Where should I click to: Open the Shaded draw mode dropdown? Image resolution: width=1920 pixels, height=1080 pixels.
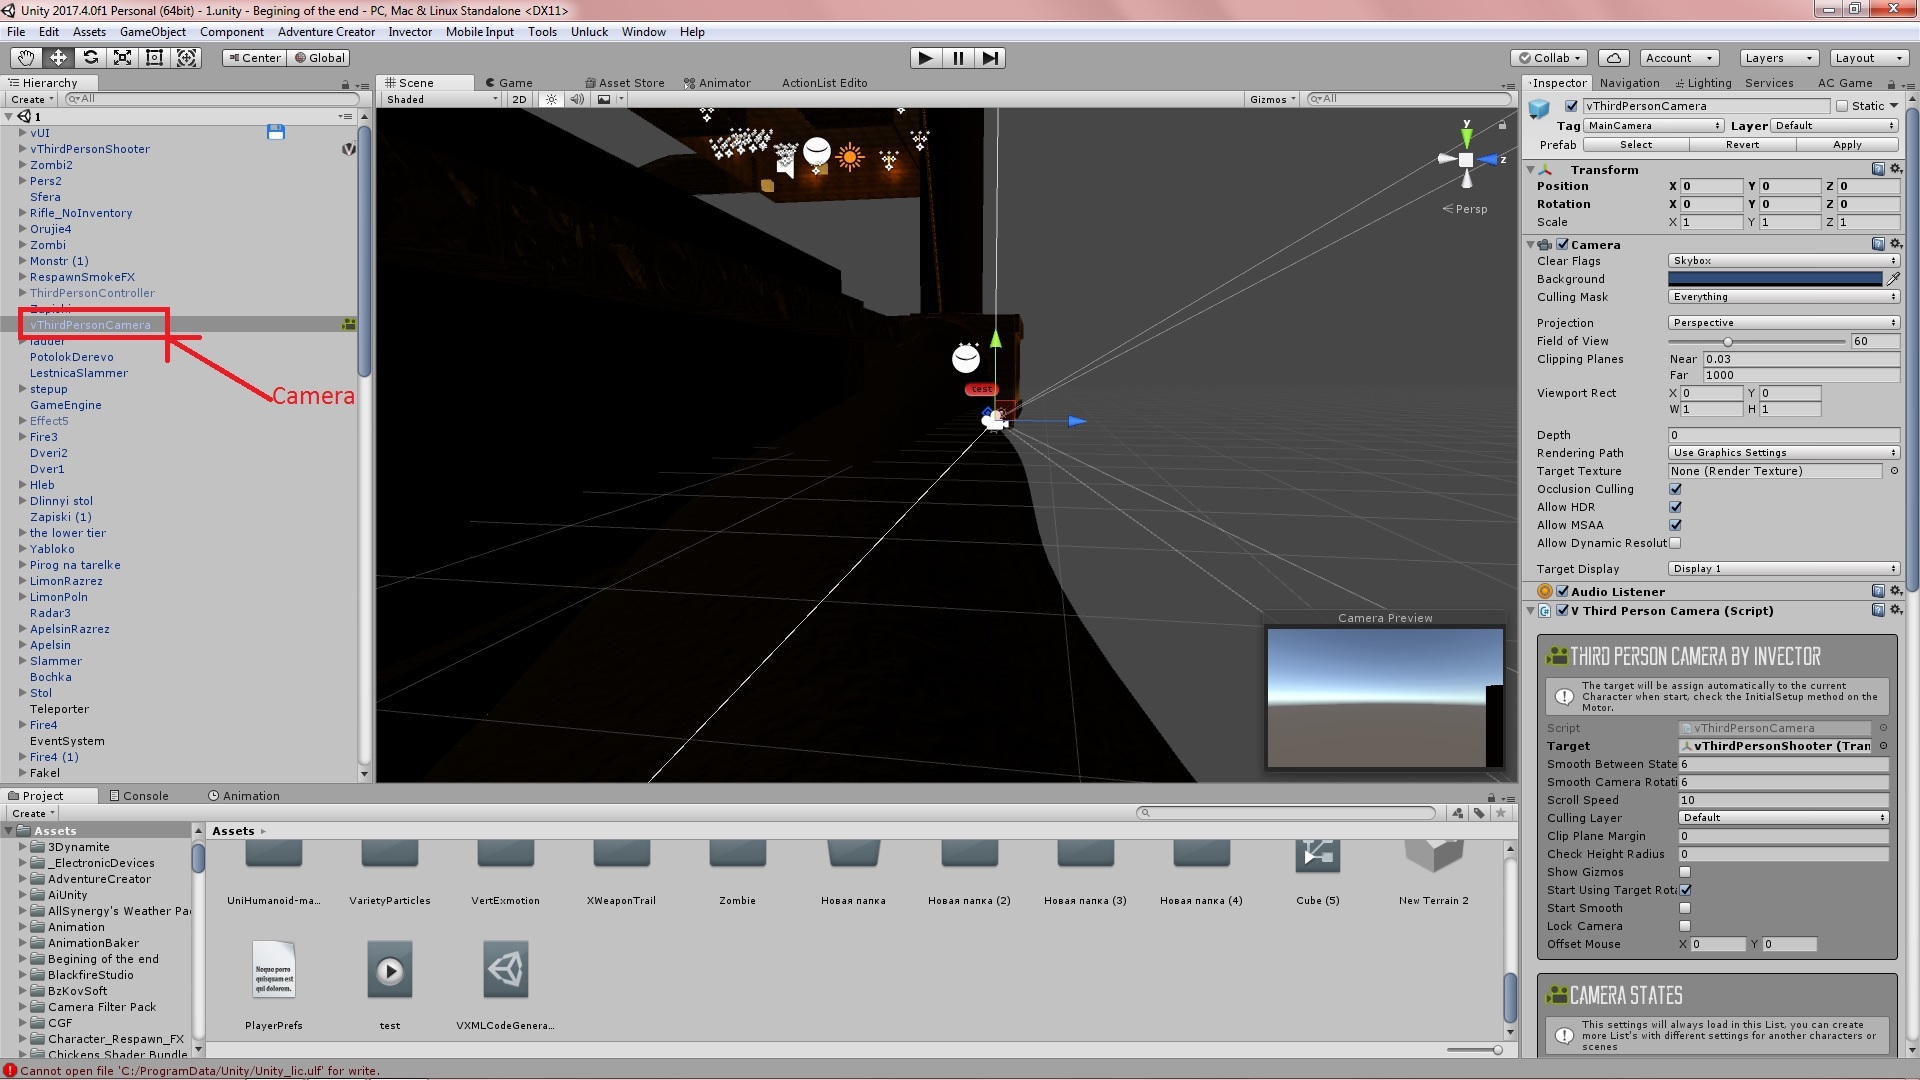click(x=442, y=99)
